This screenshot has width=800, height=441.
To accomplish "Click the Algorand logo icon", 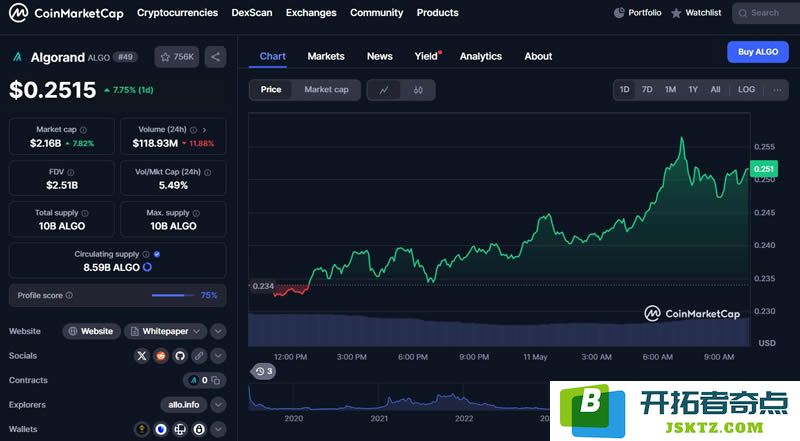I will [x=17, y=57].
